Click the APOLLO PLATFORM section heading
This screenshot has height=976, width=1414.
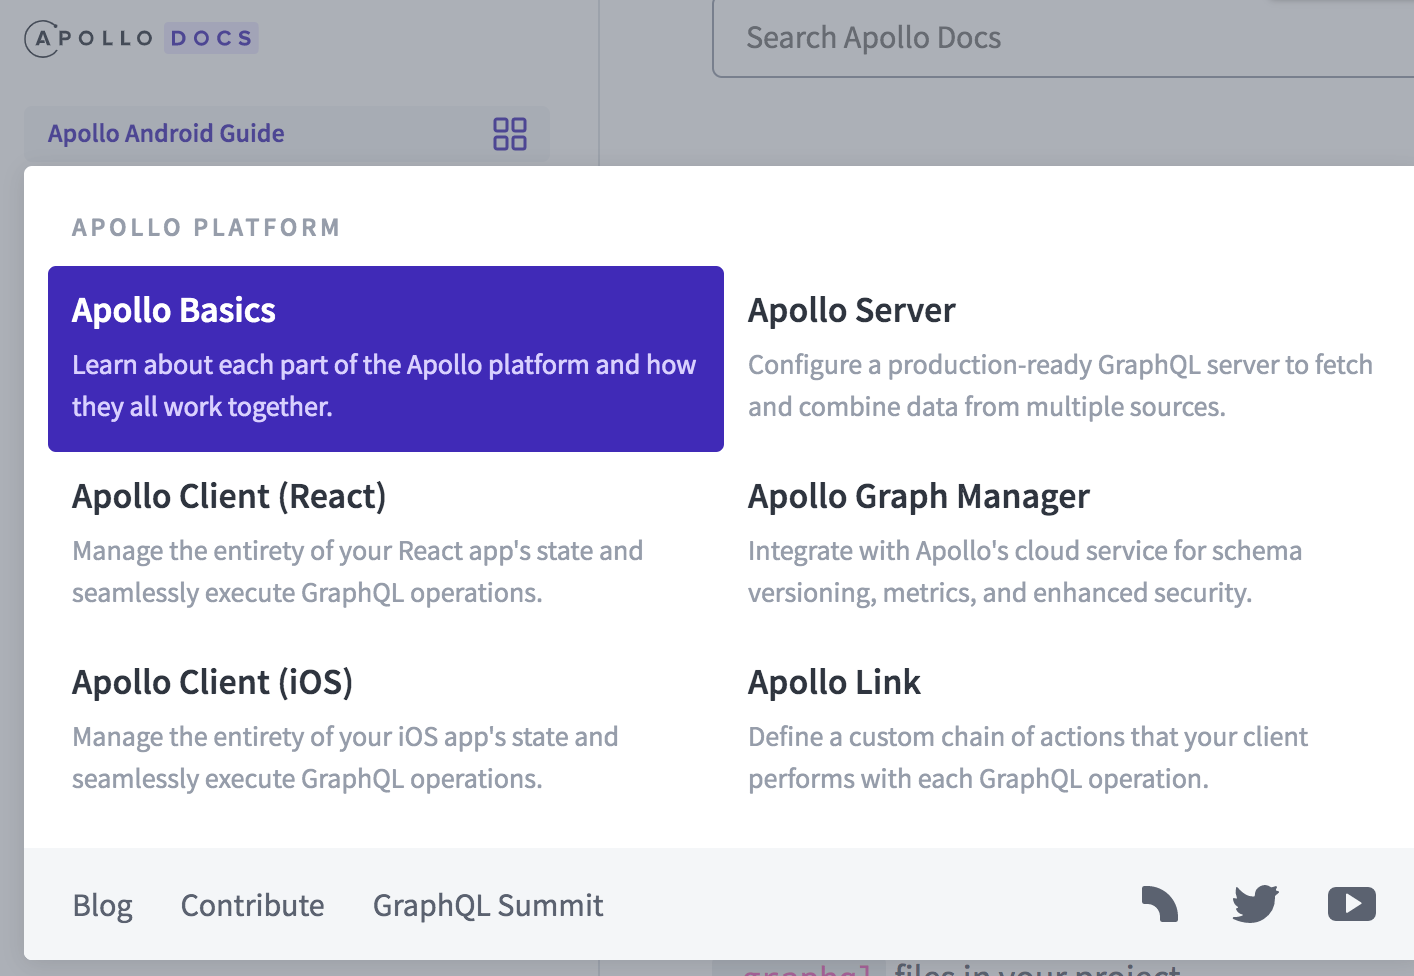tap(206, 228)
